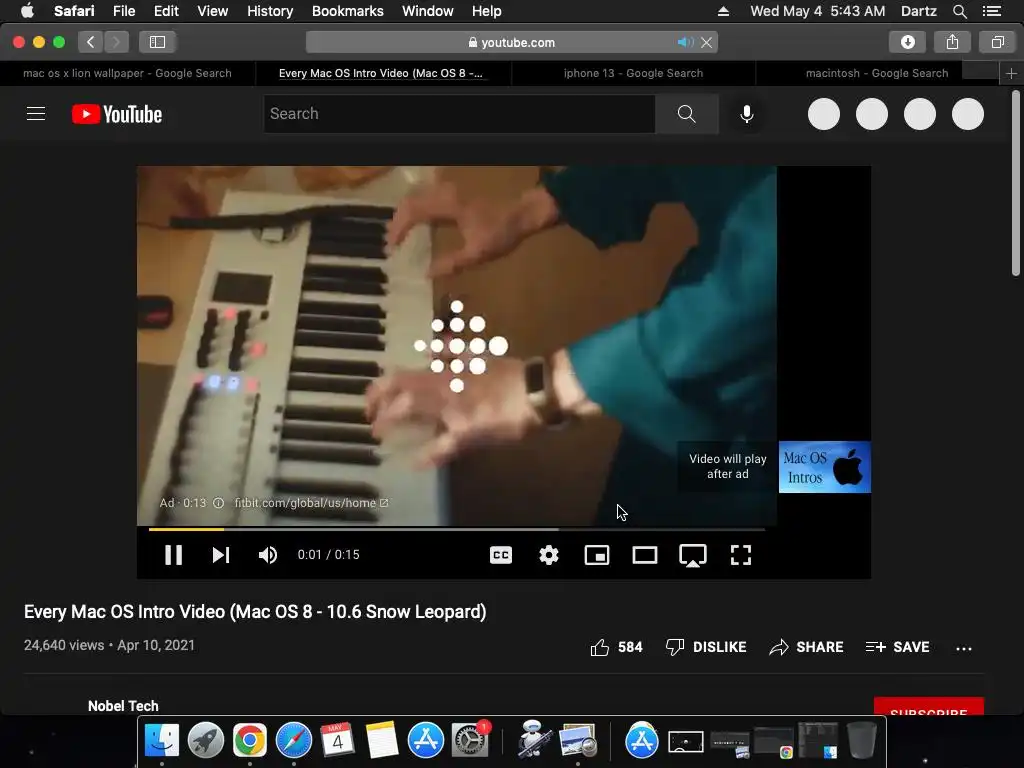Open the player settings gear
Viewport: 1024px width, 768px height.
point(549,555)
